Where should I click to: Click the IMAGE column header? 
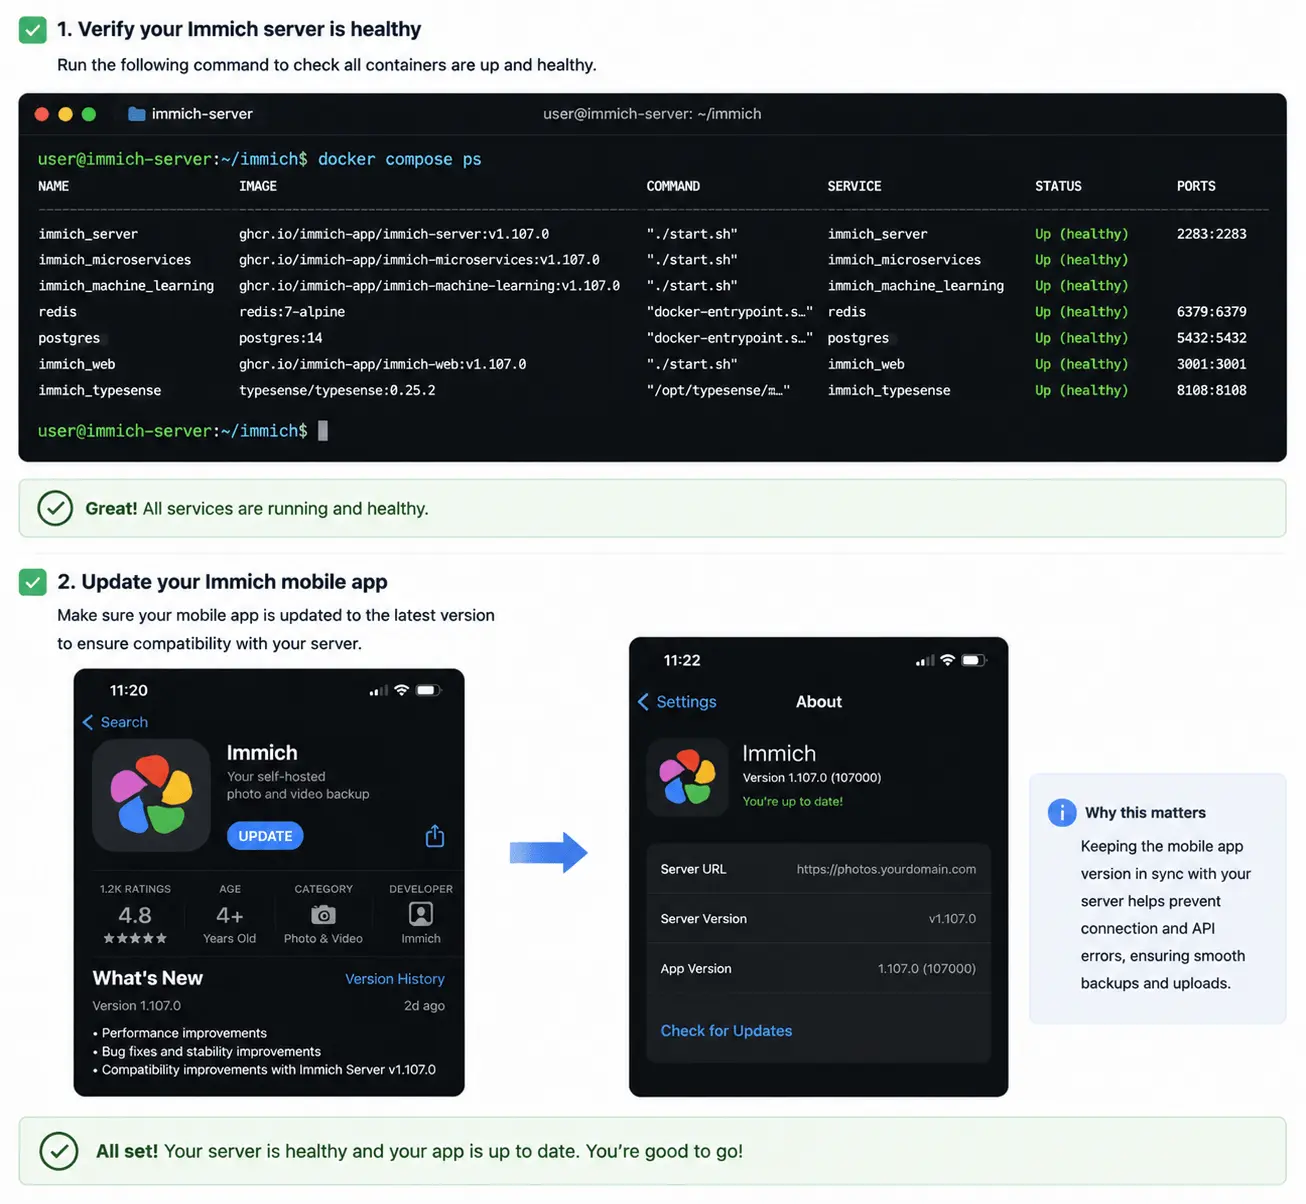pyautogui.click(x=258, y=186)
